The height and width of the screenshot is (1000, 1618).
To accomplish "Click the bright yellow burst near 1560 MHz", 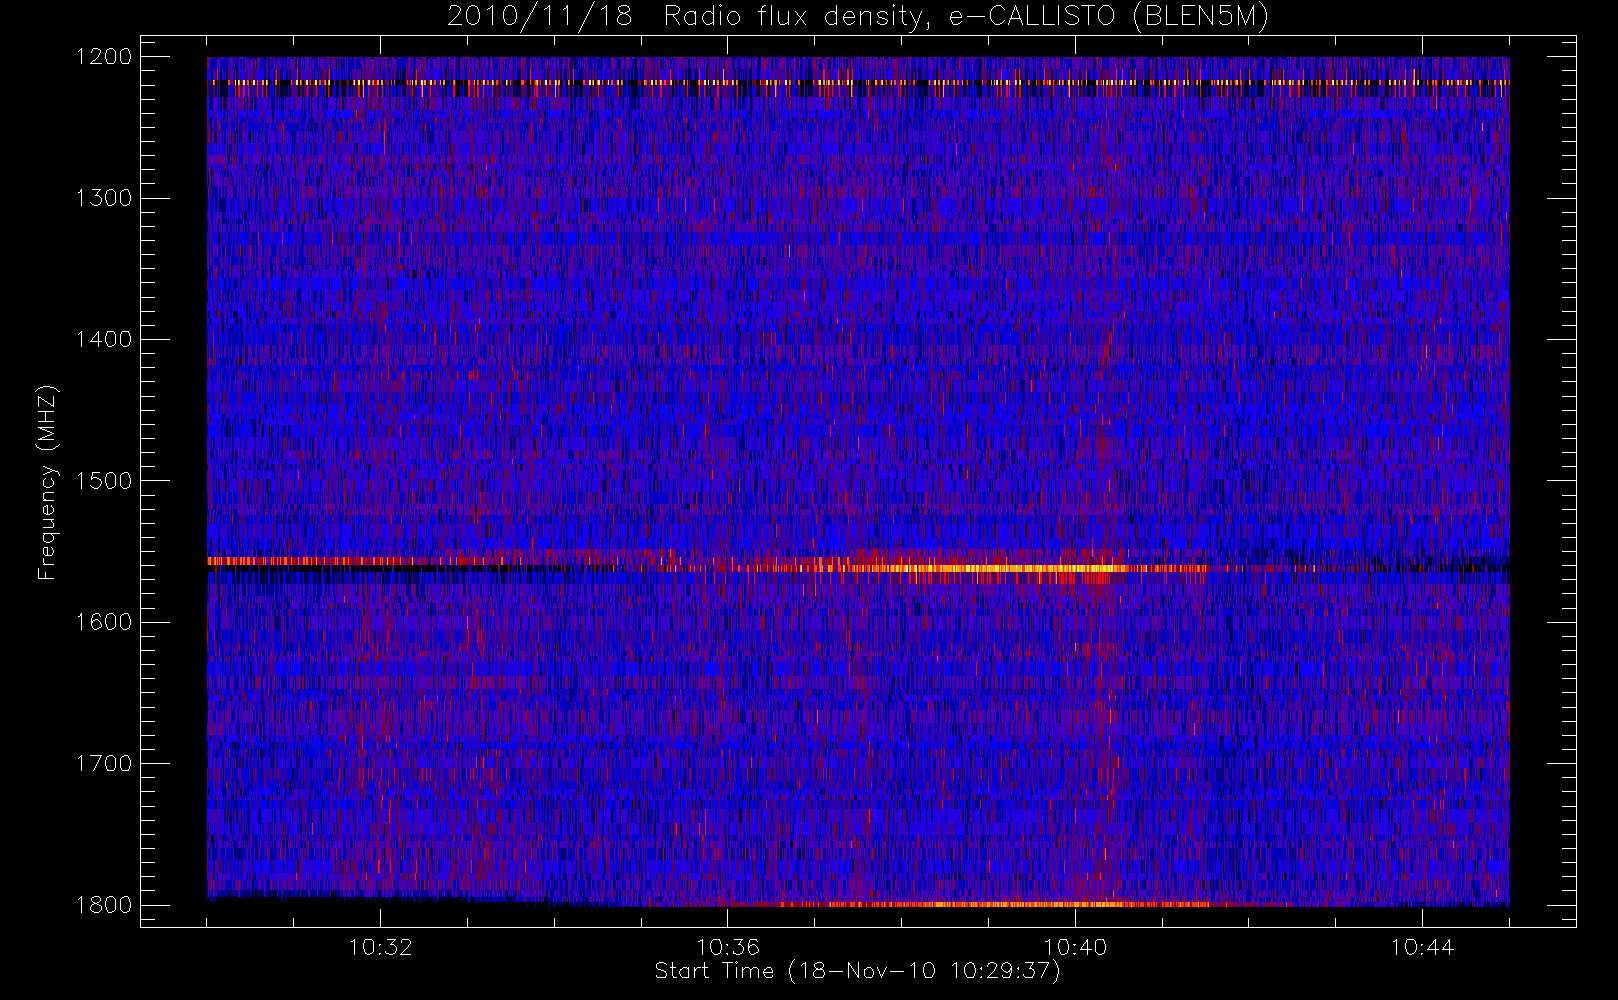I will [x=1000, y=568].
